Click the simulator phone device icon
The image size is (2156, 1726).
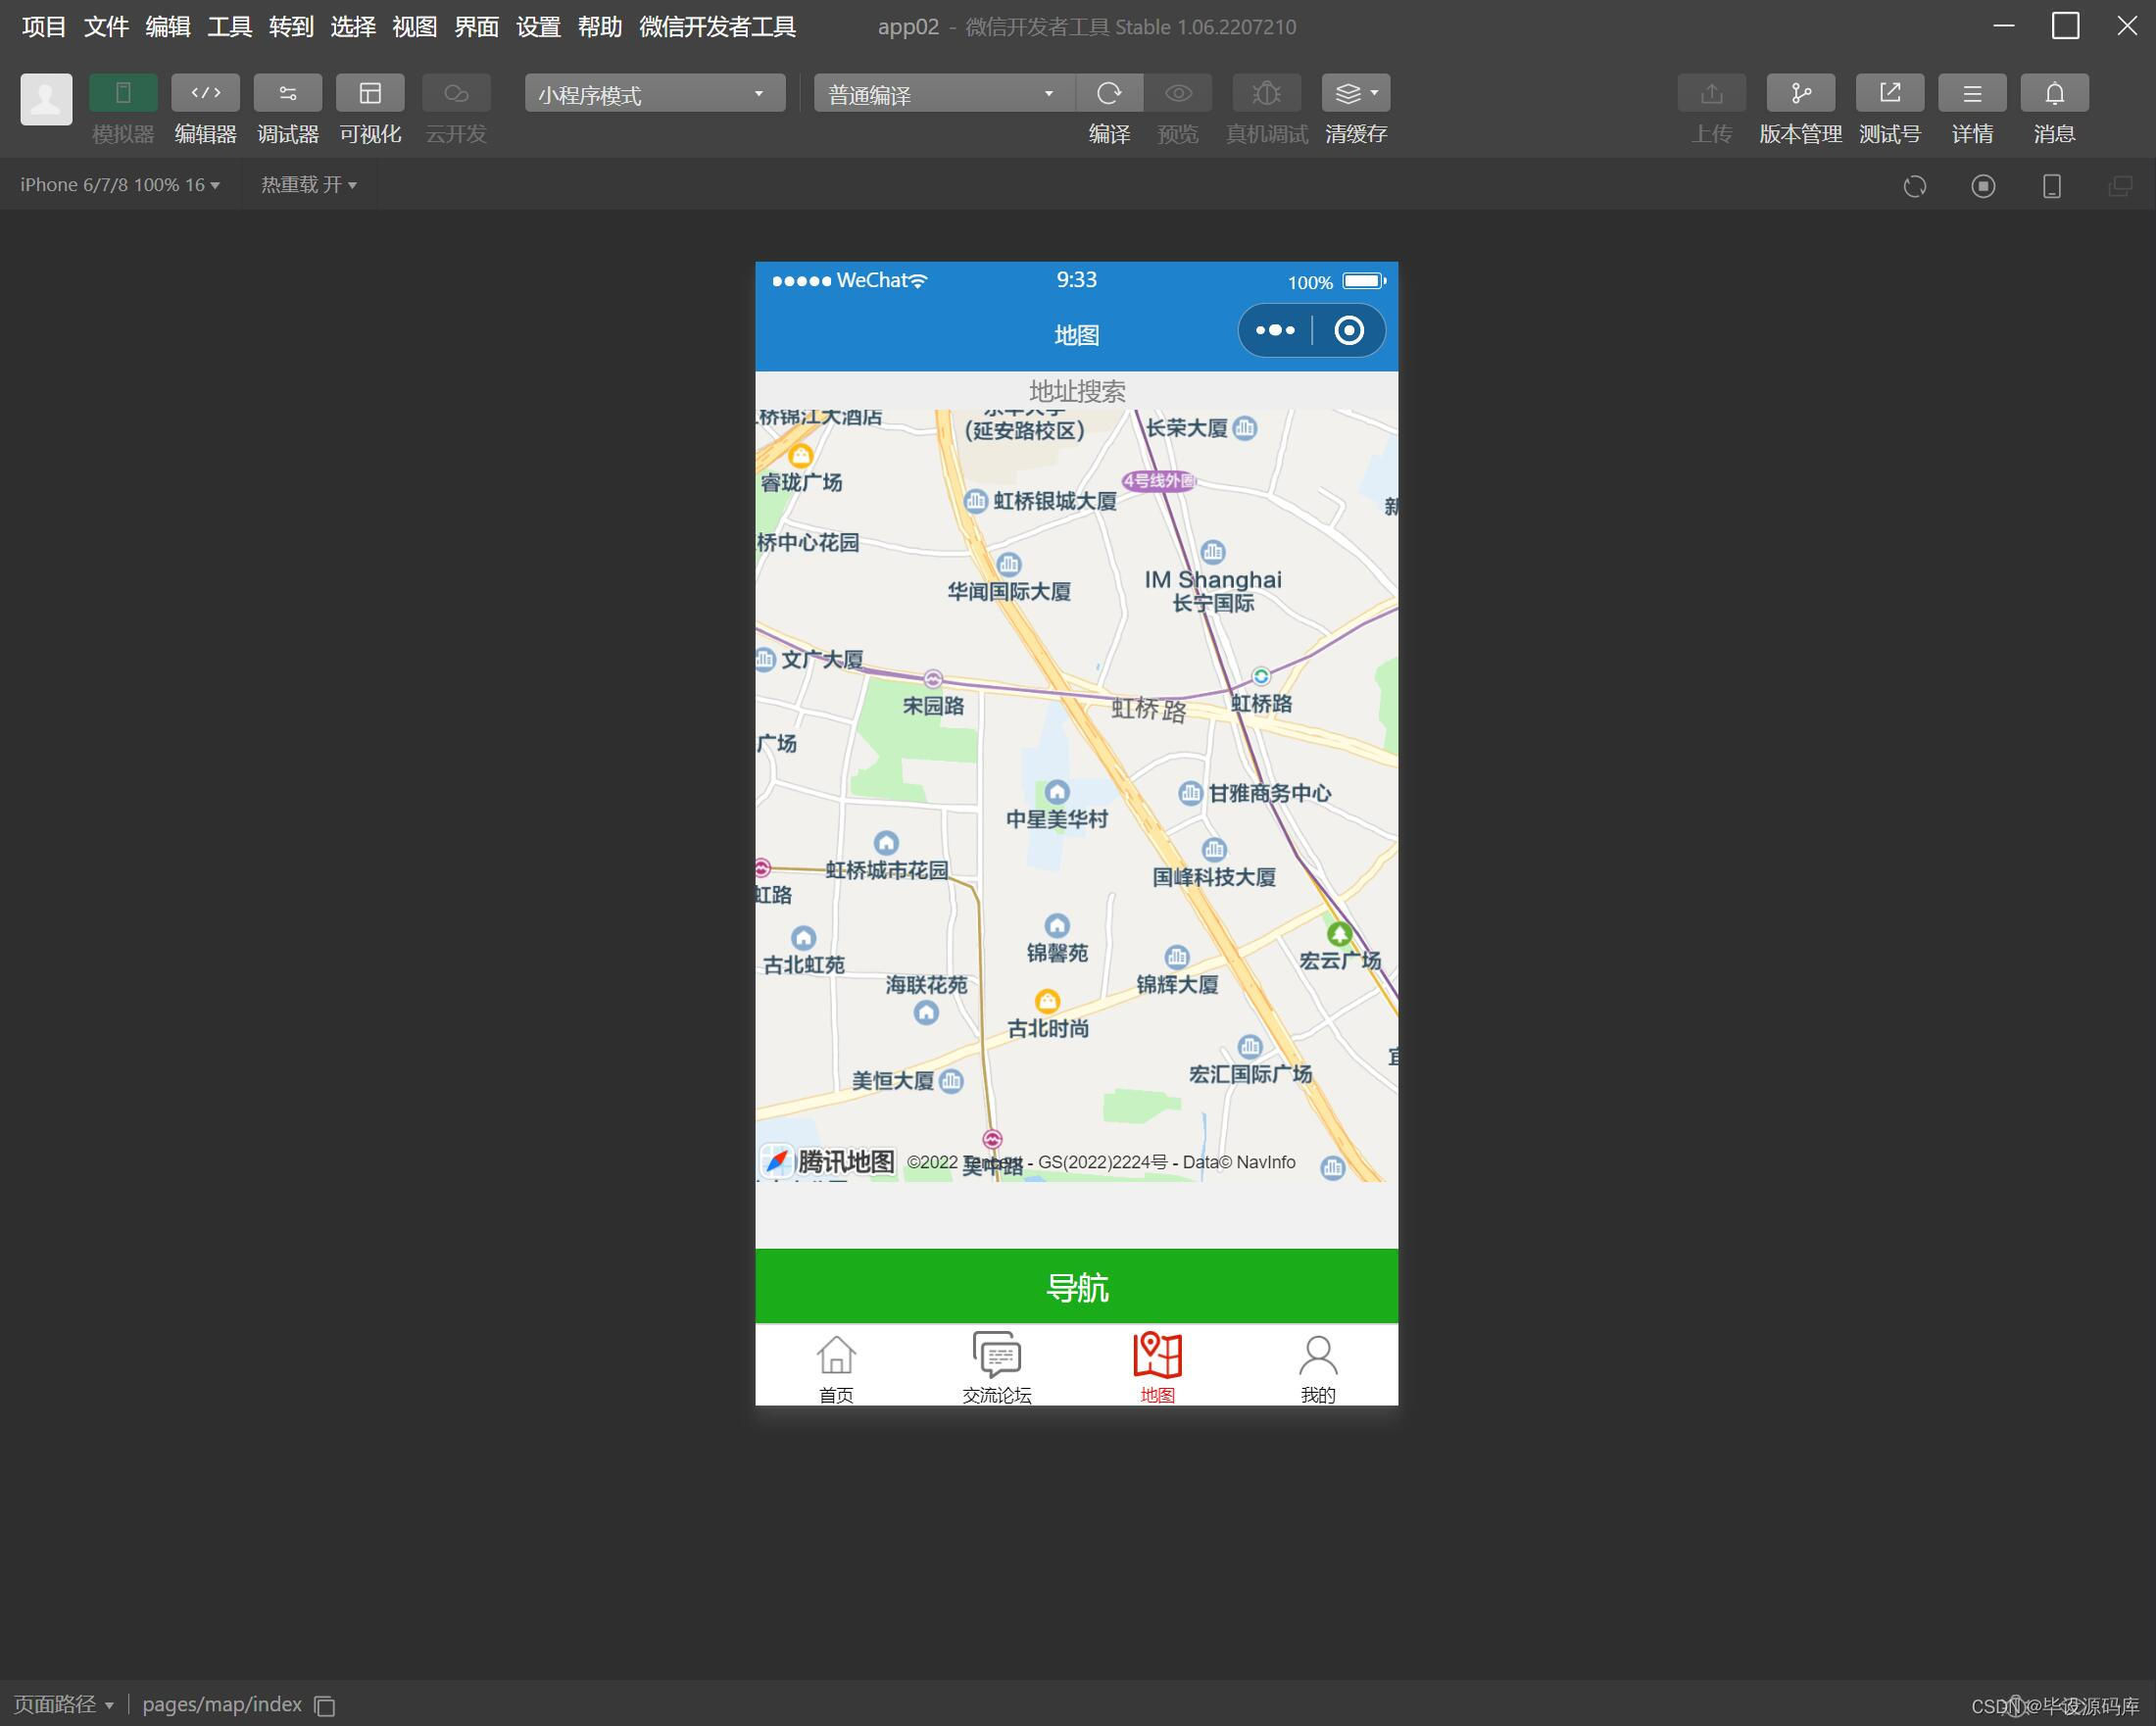[2051, 186]
